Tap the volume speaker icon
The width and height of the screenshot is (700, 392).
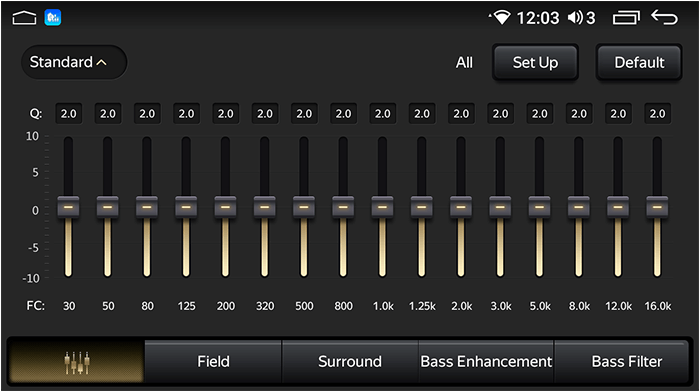pyautogui.click(x=575, y=18)
